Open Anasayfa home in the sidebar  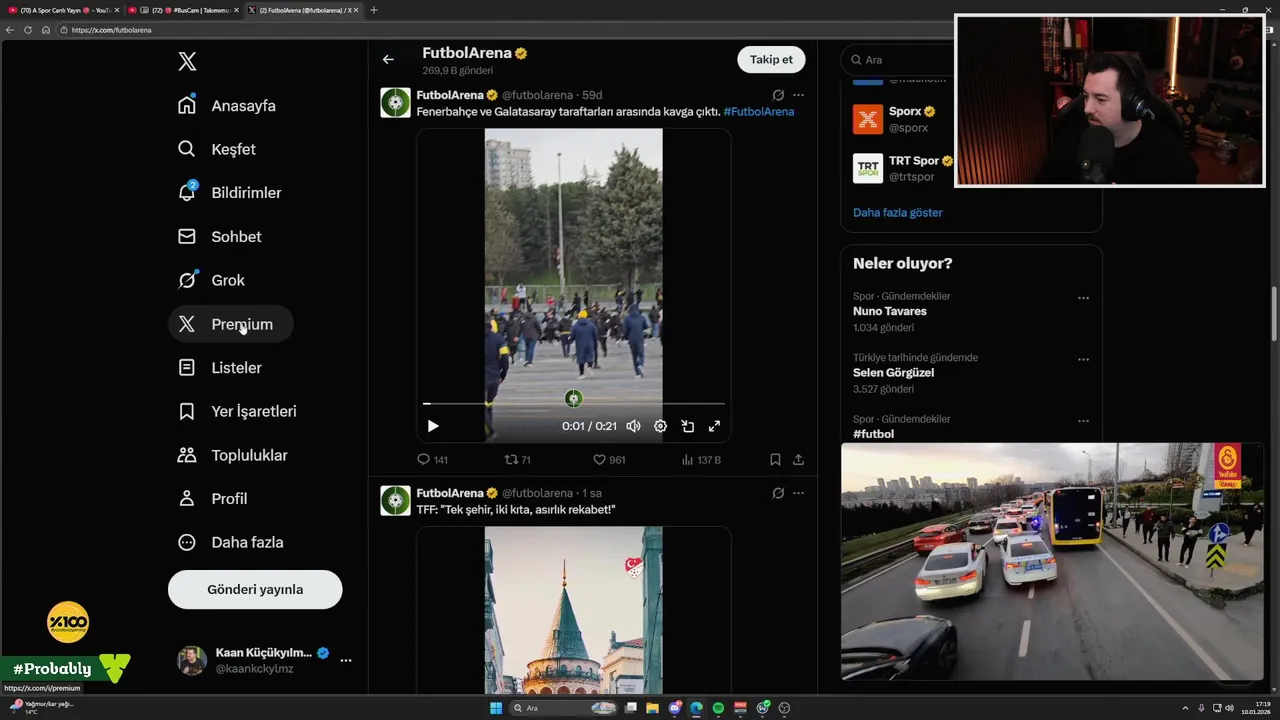pos(228,106)
